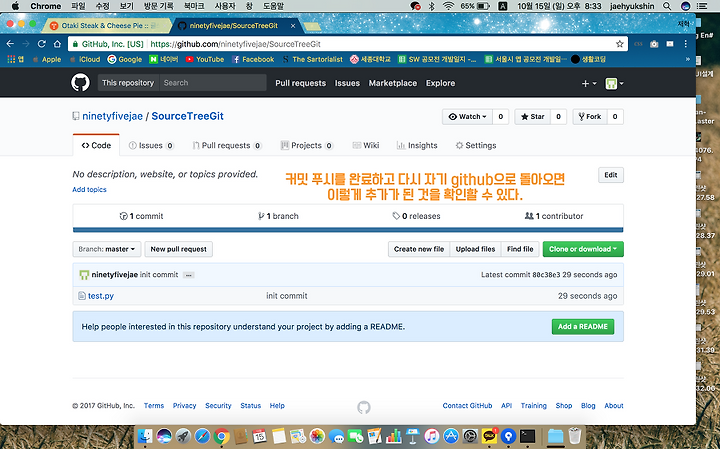
Task: Open iTunes from the Dock
Action: tap(432, 436)
